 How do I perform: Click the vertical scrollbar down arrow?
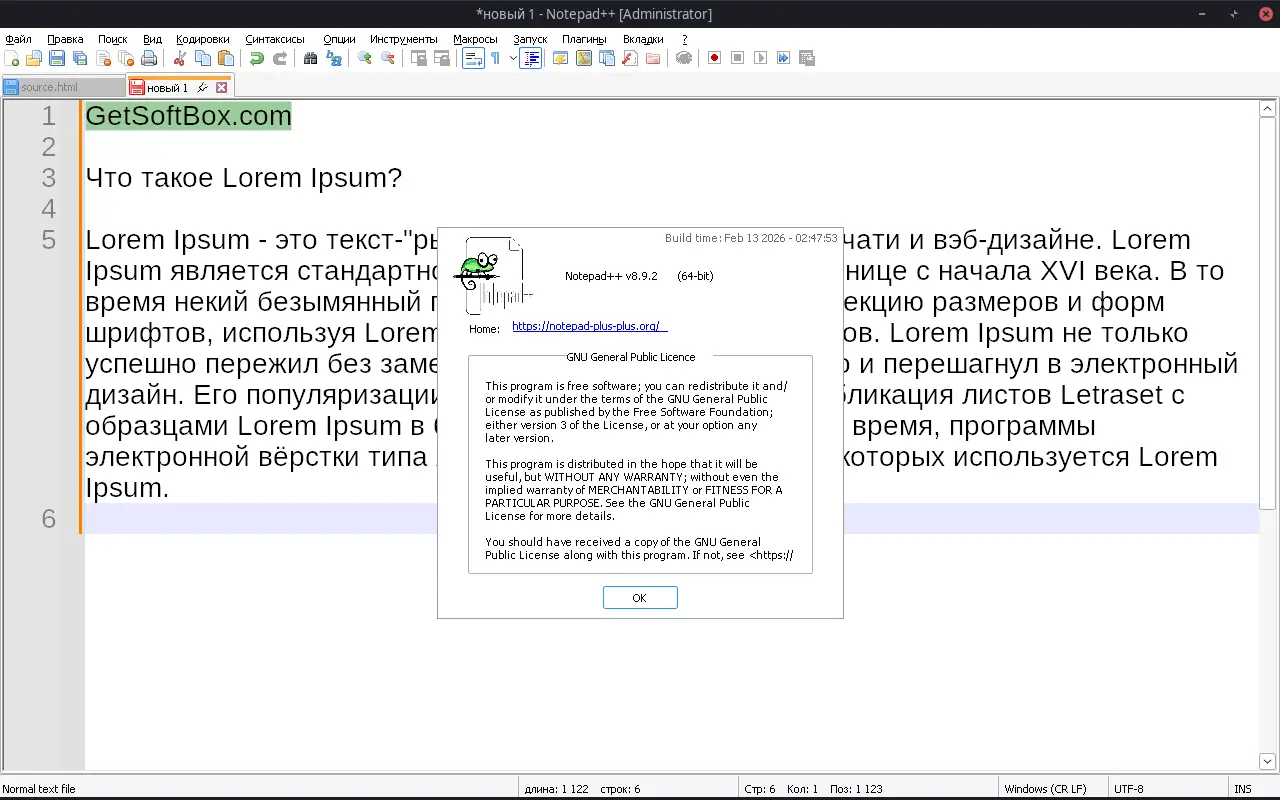pyautogui.click(x=1267, y=761)
